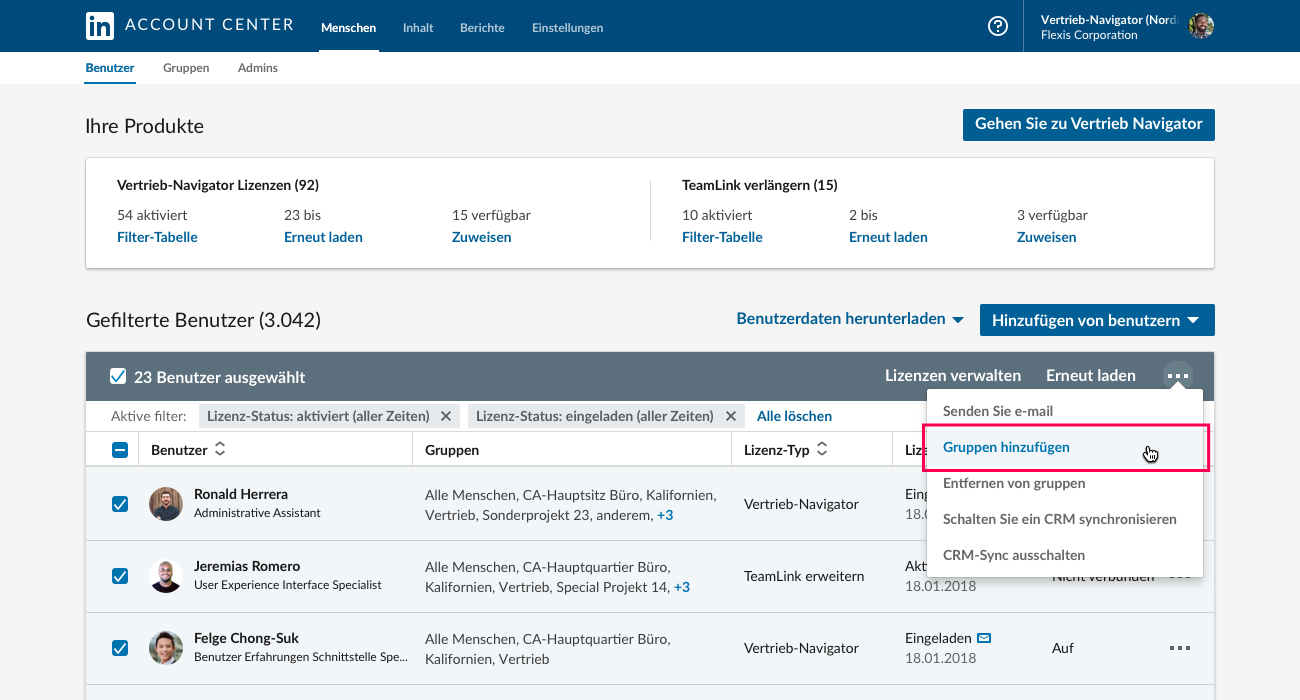Screen dimensions: 1300x700
Task: Click 'Zuweisen' under 15 verfügbar
Action: point(481,237)
